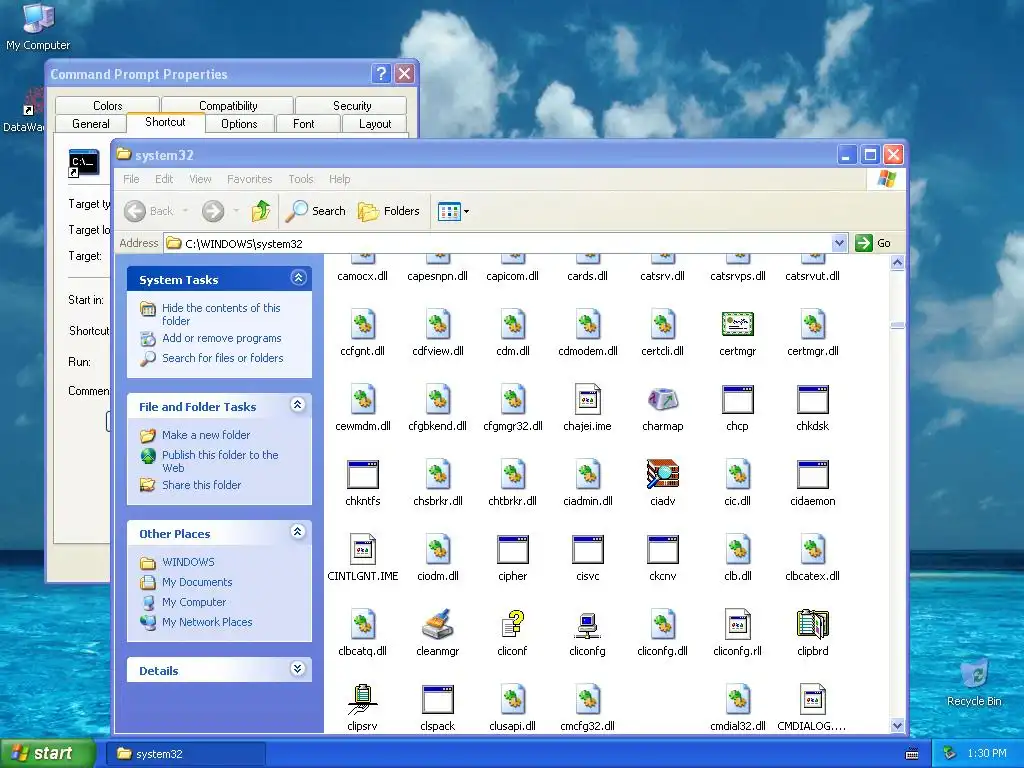Select the cfgmgr32.dll file icon

click(x=513, y=400)
